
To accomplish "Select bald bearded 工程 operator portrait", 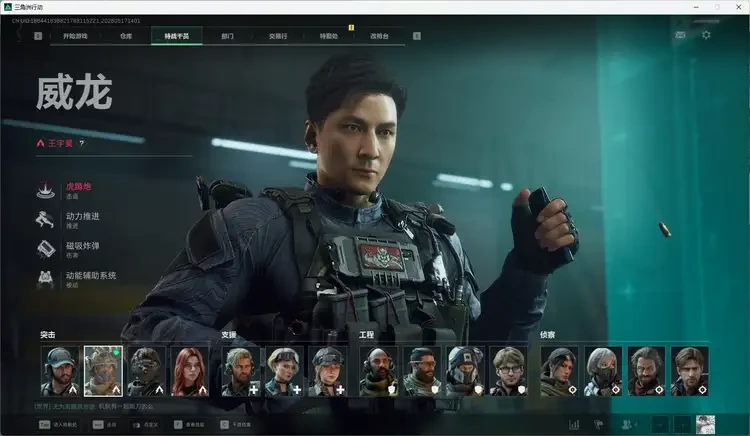I will point(379,371).
